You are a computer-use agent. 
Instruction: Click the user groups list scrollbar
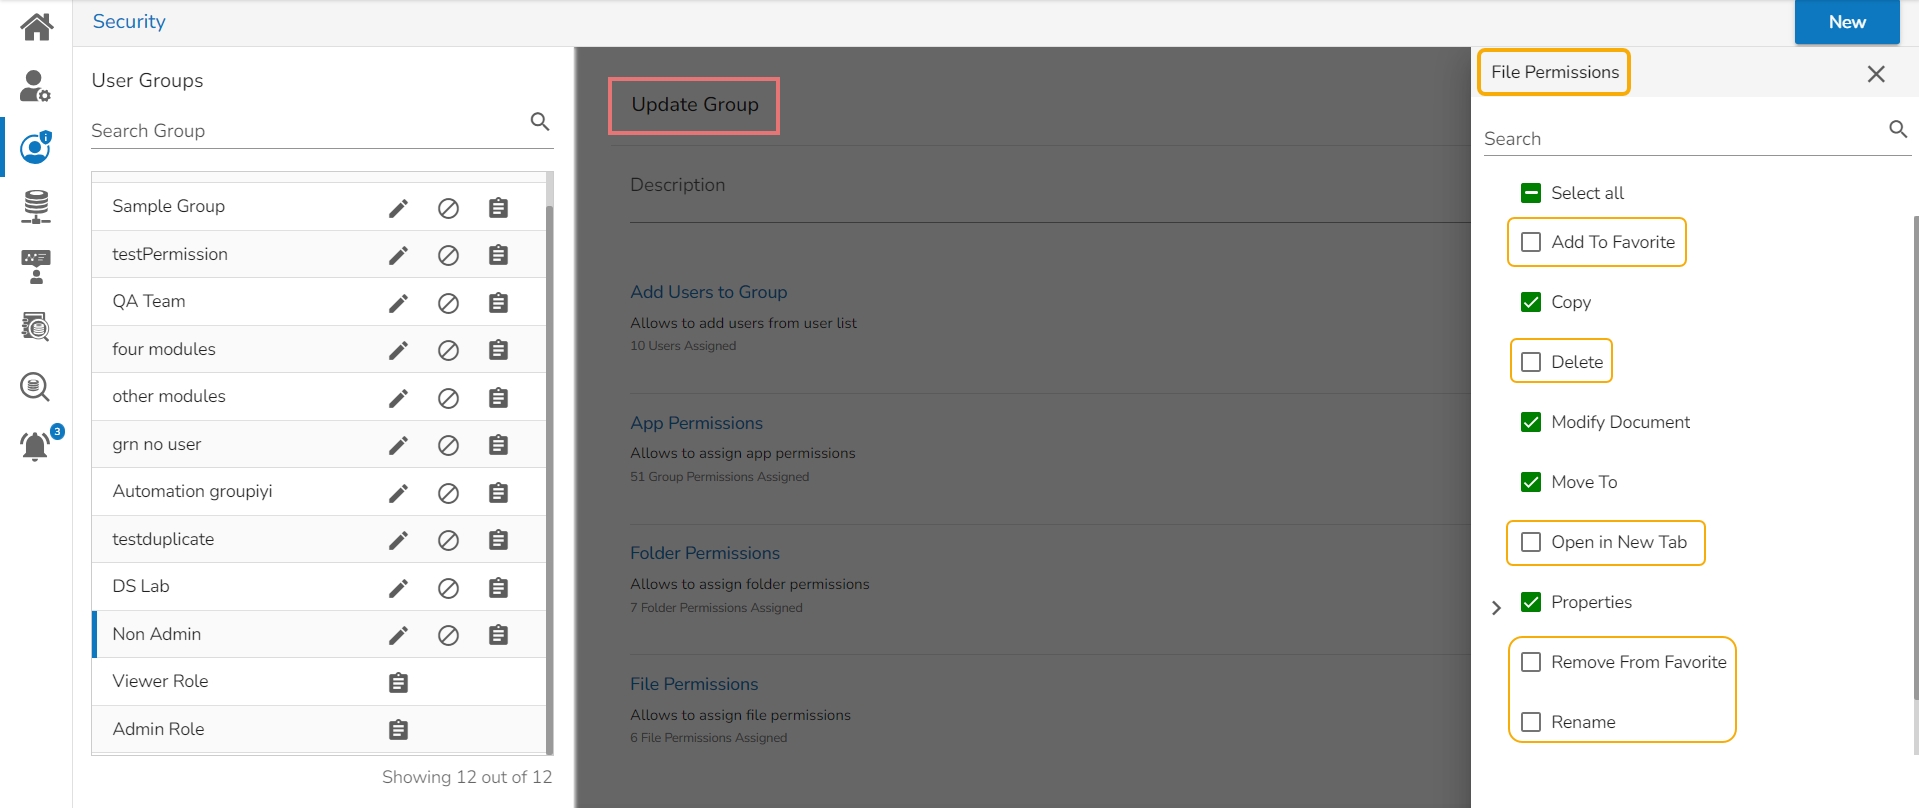550,480
